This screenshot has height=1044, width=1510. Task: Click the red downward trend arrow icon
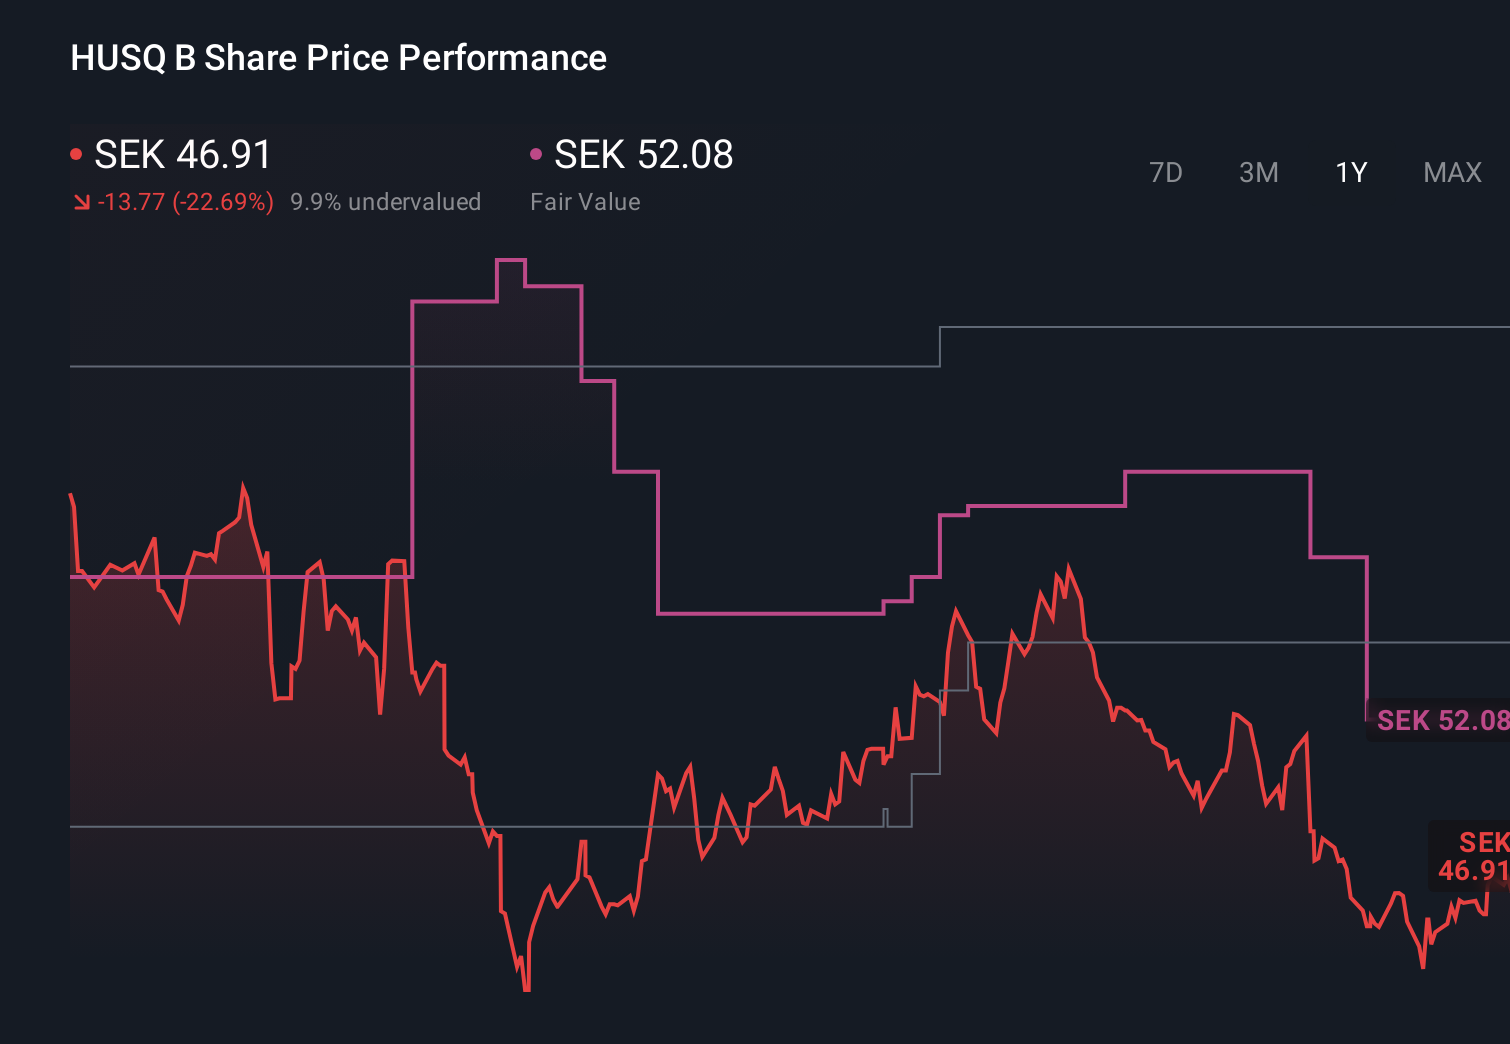click(x=82, y=201)
